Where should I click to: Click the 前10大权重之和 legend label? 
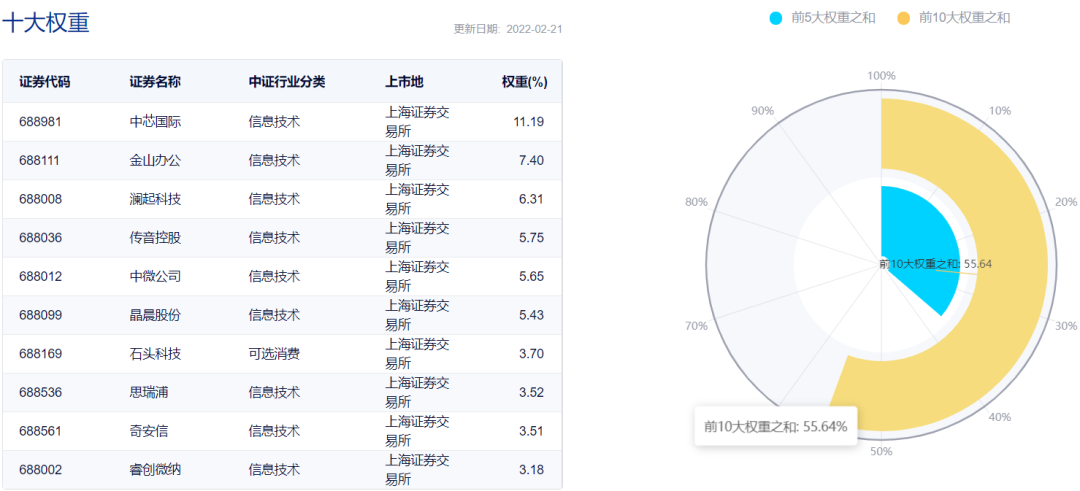click(x=964, y=18)
